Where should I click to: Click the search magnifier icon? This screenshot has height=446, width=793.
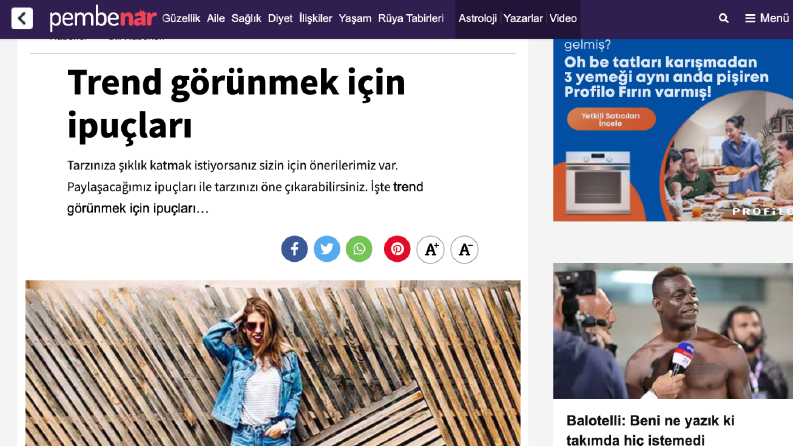coord(724,18)
